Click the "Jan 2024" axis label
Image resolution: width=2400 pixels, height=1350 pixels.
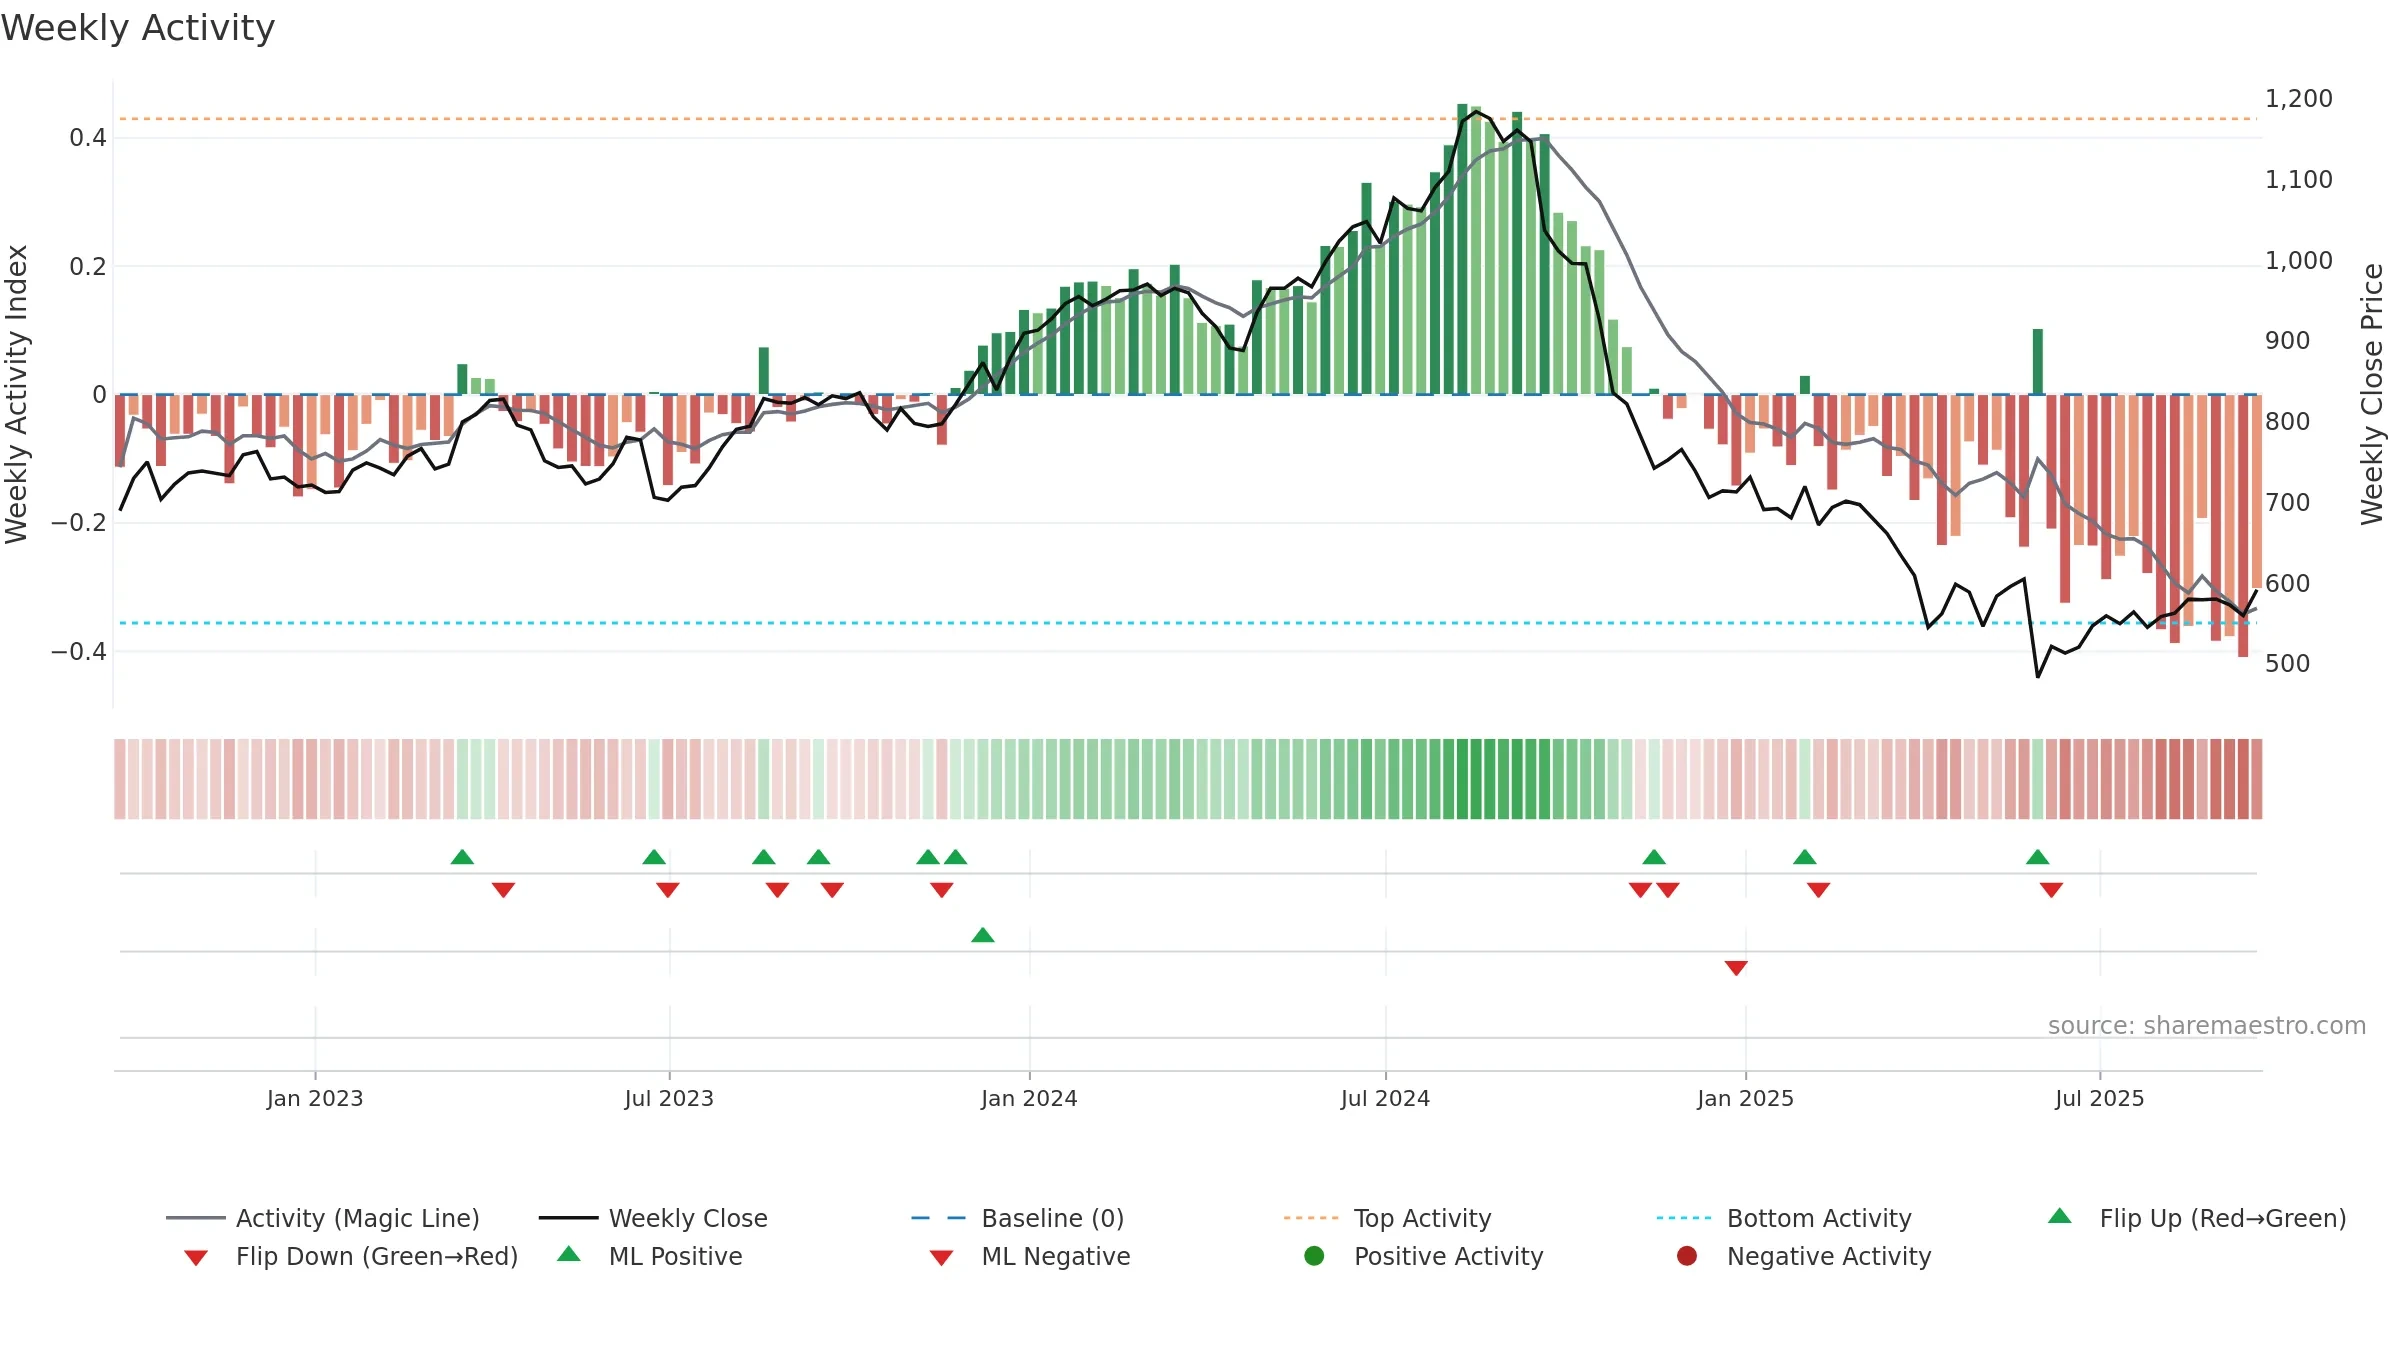pos(1029,1099)
